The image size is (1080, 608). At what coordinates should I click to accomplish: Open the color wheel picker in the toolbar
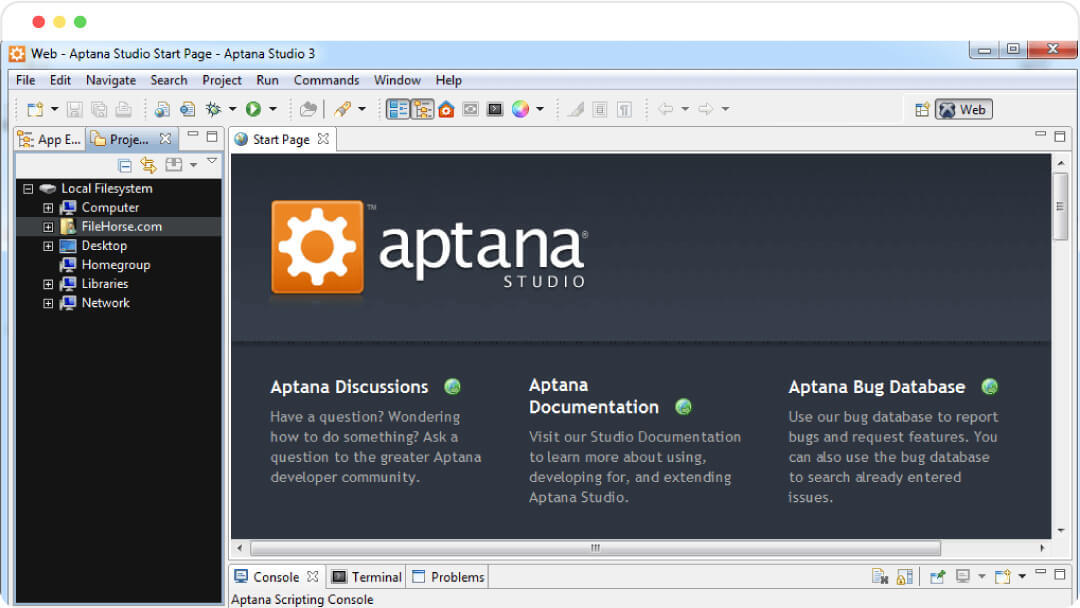(x=521, y=110)
